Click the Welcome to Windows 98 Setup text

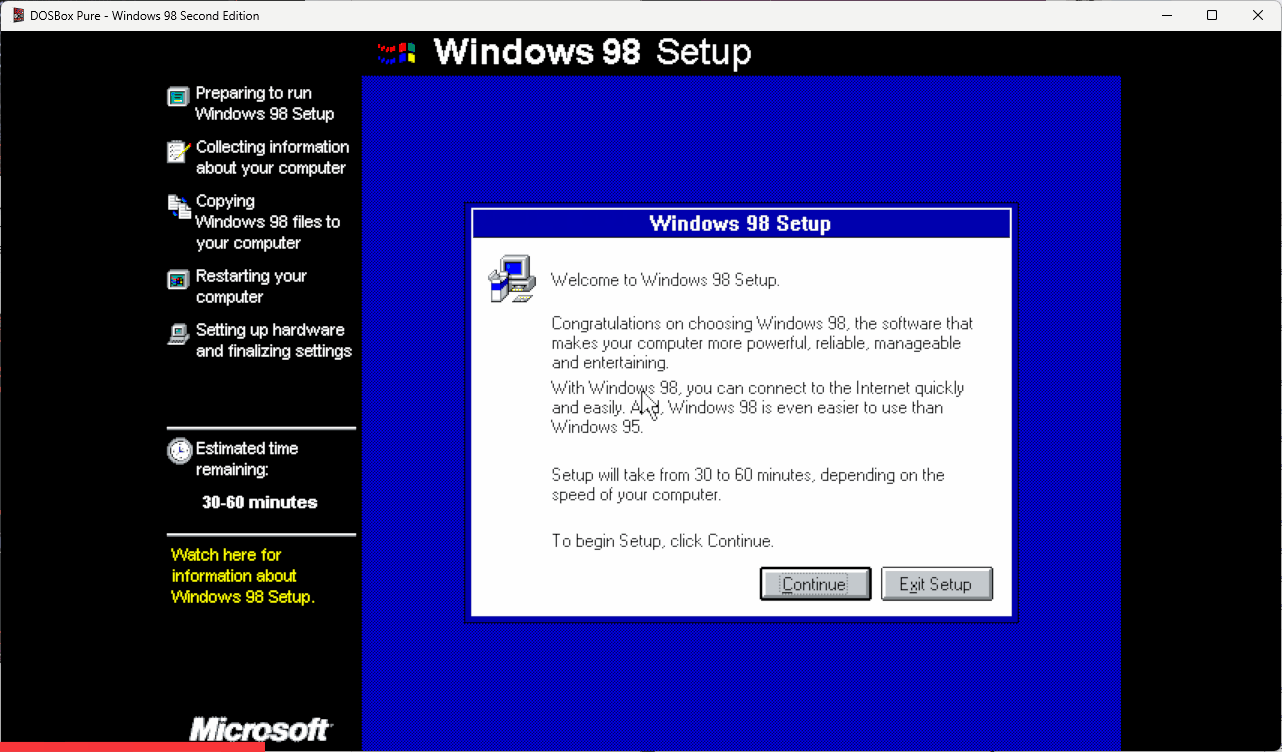click(x=665, y=280)
